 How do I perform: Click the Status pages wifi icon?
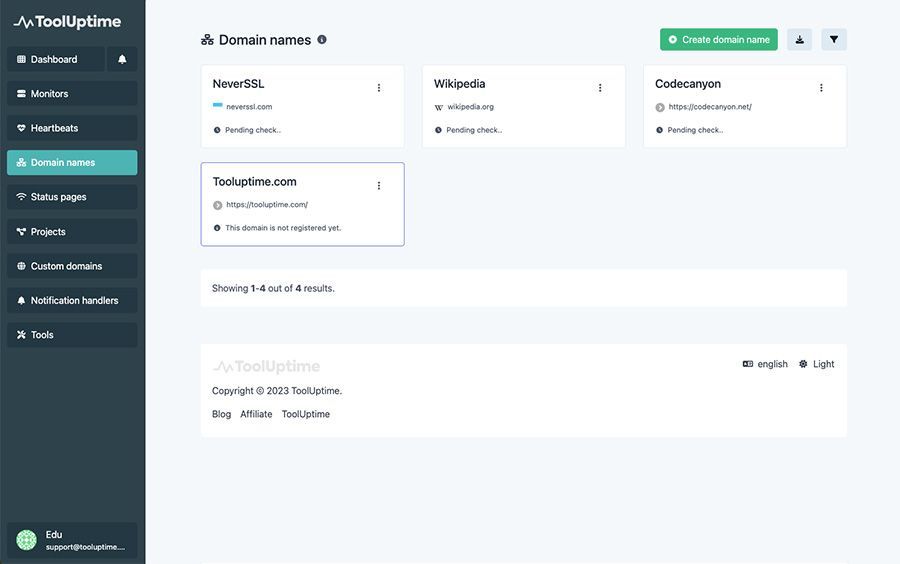[21, 197]
